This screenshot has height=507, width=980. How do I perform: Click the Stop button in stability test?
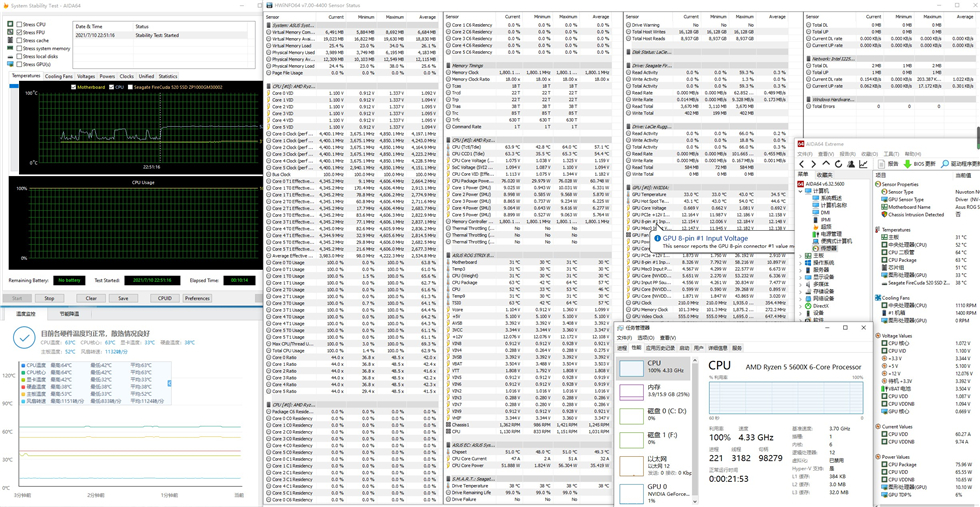pos(49,298)
